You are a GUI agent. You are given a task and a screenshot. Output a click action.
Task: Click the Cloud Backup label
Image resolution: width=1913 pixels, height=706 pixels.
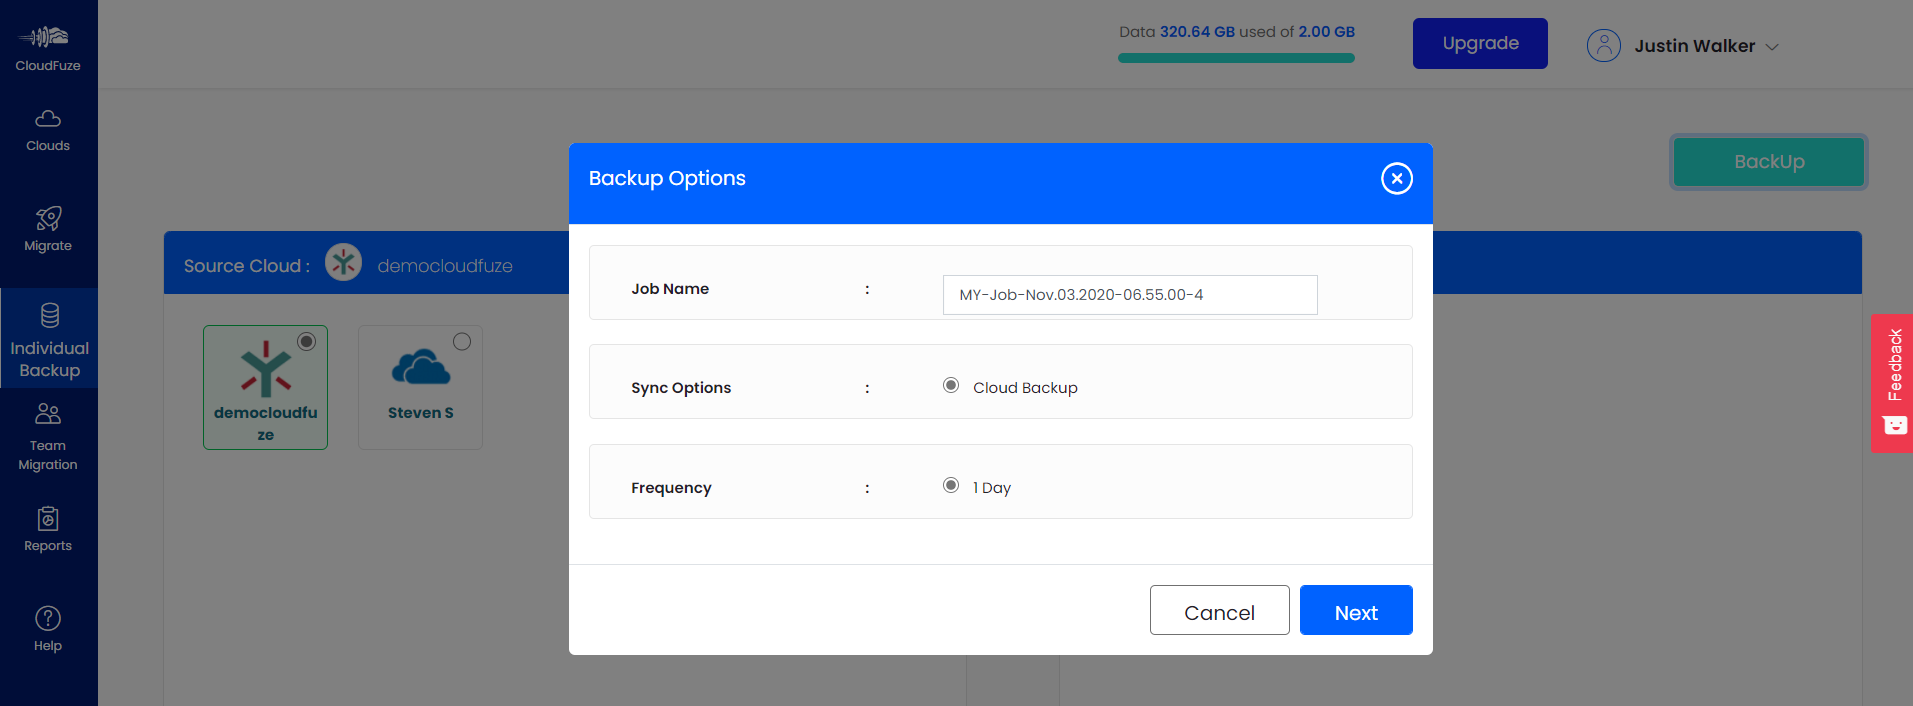pyautogui.click(x=1025, y=388)
